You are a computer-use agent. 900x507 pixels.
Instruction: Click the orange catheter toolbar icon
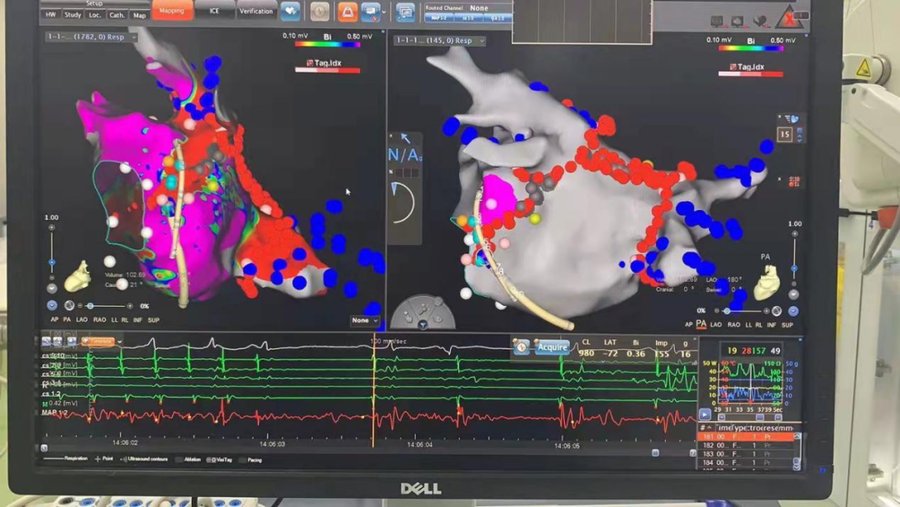click(346, 12)
